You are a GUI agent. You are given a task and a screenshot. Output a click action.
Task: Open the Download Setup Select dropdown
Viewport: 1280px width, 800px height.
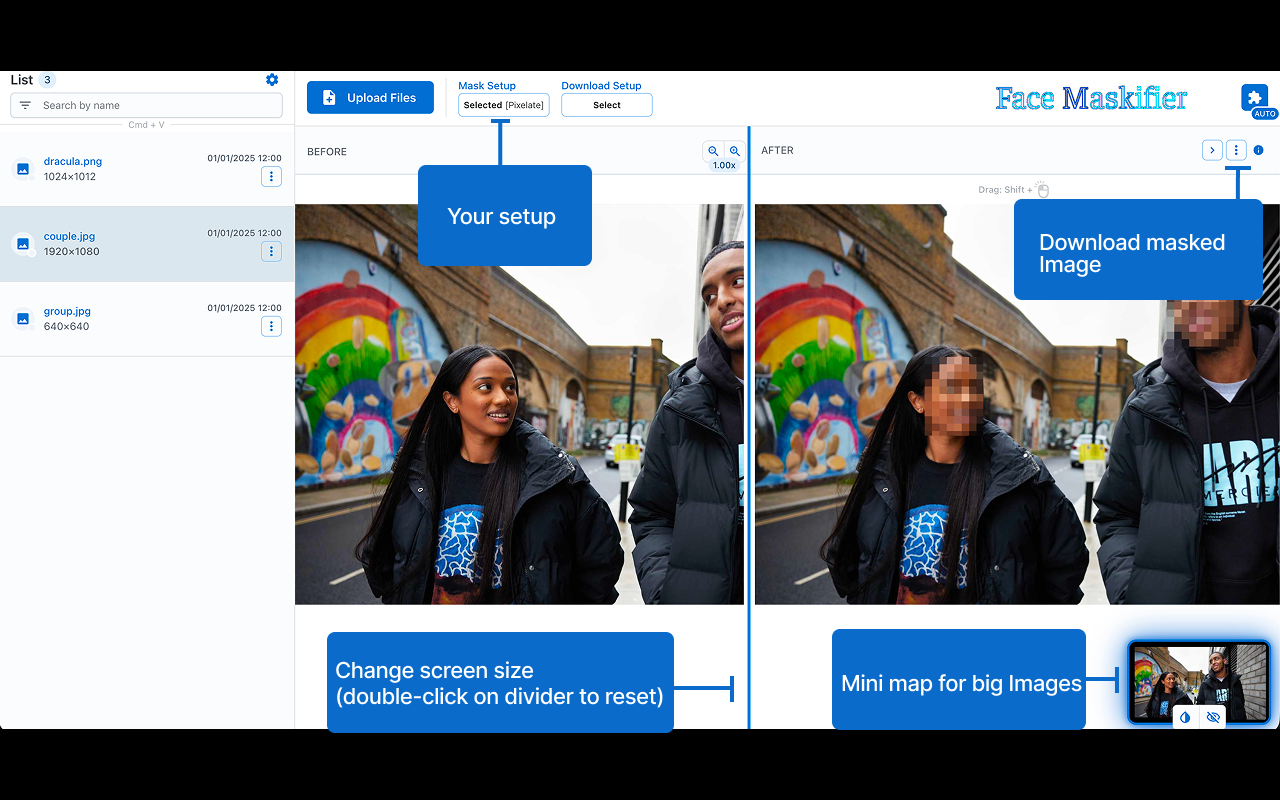(606, 105)
